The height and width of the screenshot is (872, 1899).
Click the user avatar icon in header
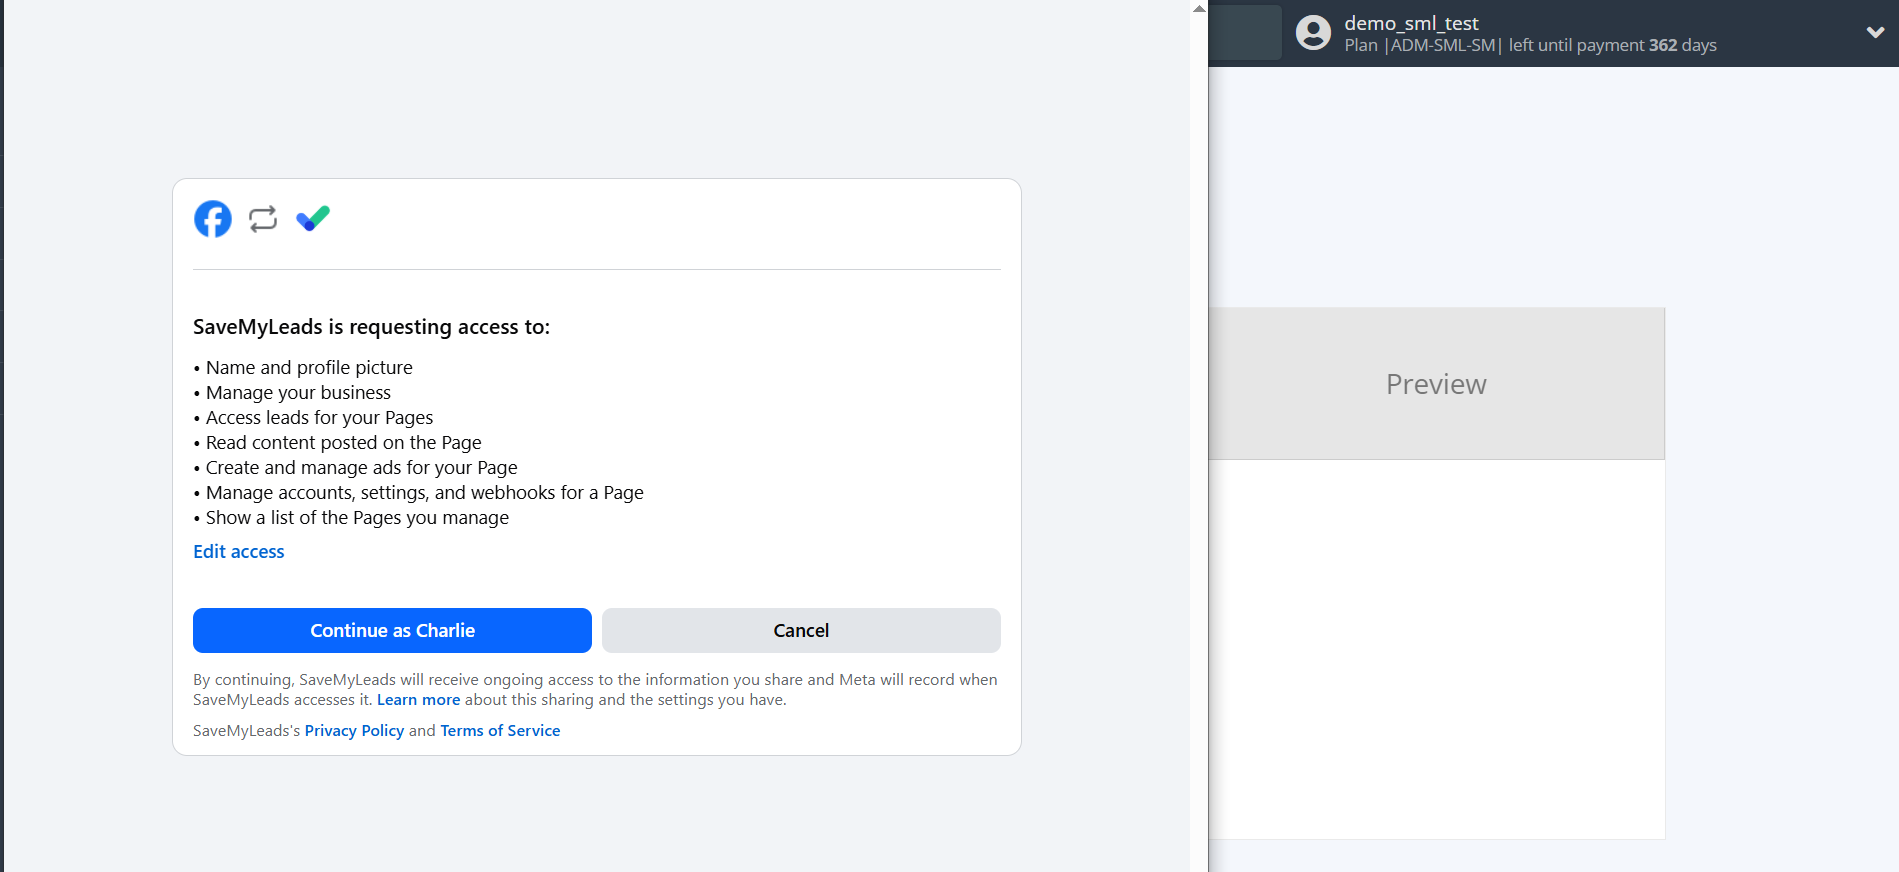[x=1313, y=33]
